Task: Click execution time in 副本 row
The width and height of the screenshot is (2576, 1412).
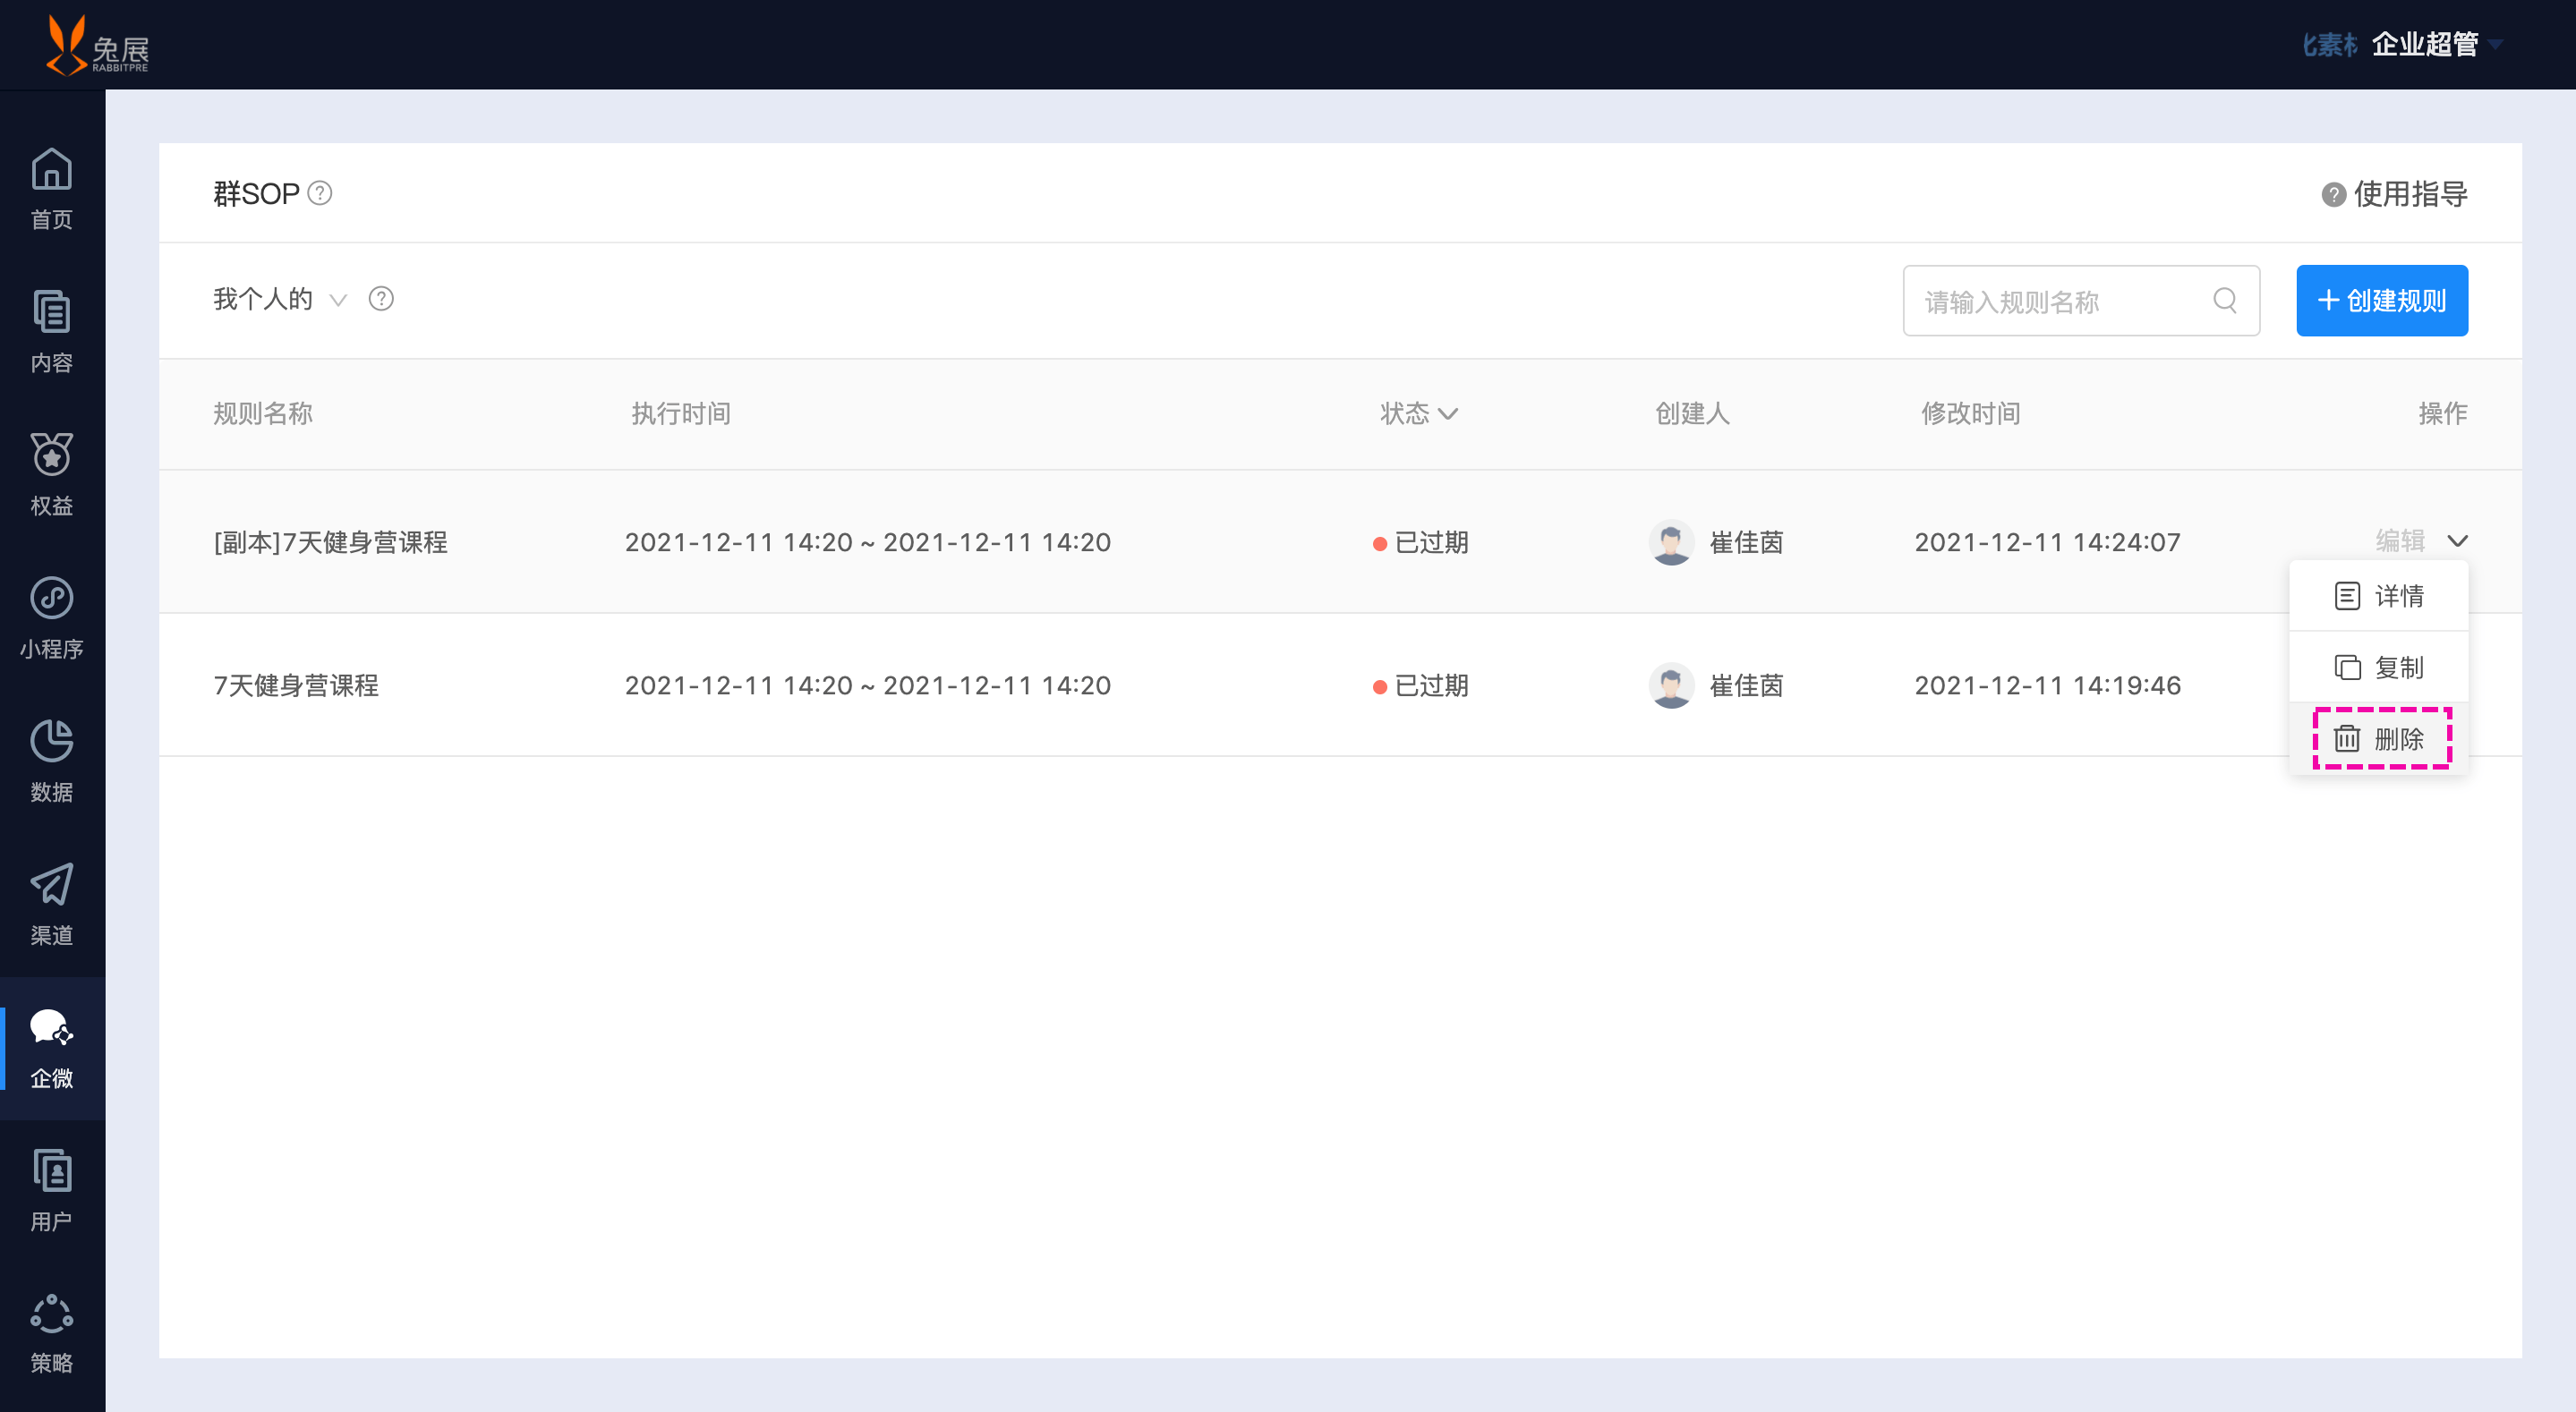Action: click(x=868, y=542)
